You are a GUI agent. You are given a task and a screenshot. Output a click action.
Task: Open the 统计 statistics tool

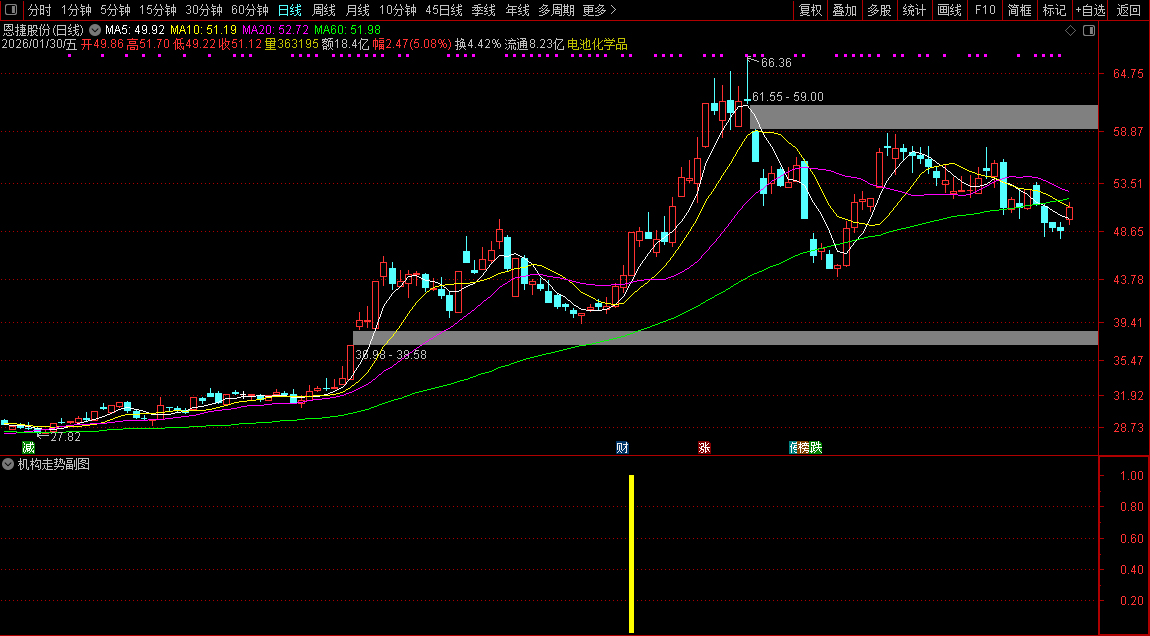tap(914, 10)
